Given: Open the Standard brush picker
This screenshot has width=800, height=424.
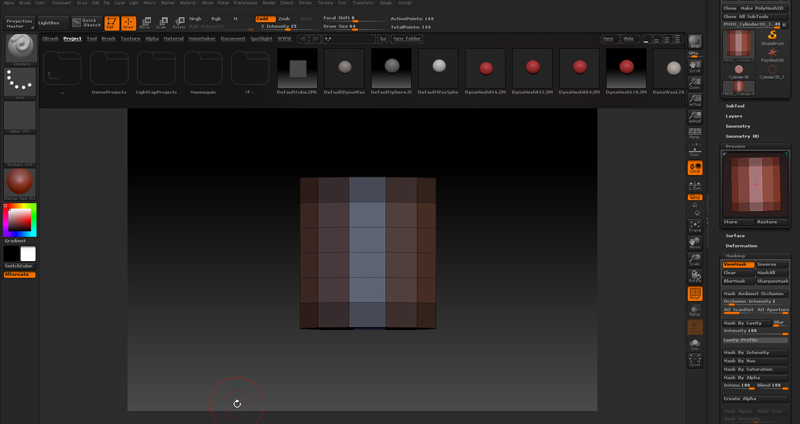Looking at the screenshot, I should point(20,50).
